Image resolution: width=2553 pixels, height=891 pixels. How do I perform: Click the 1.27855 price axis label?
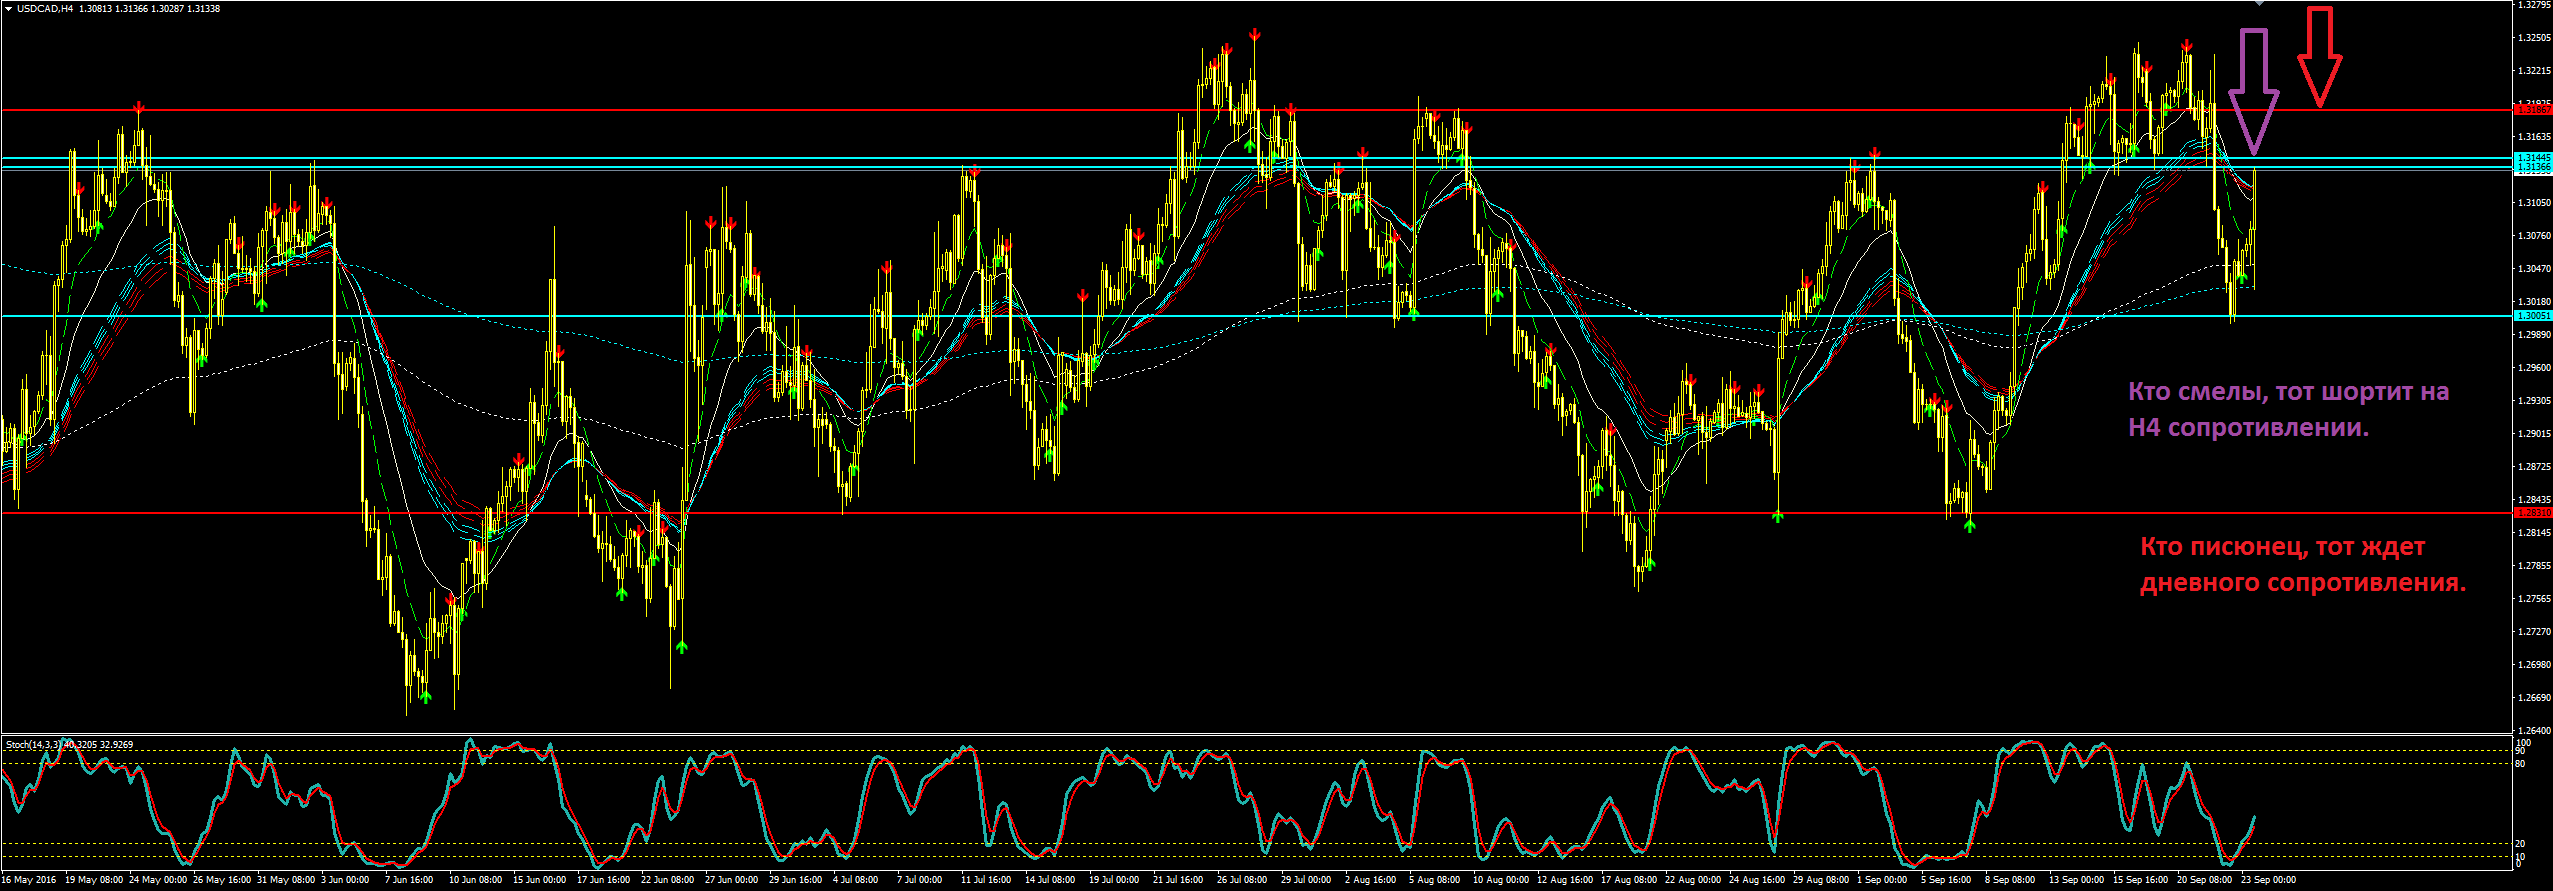[2533, 566]
